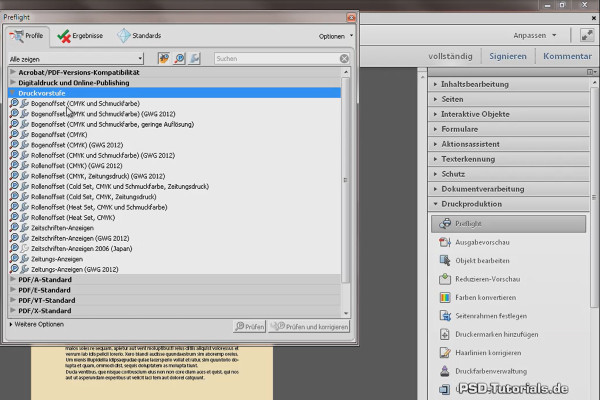The width and height of the screenshot is (600, 400).
Task: Open Seitenrahmen festlegen tool
Action: 483,316
